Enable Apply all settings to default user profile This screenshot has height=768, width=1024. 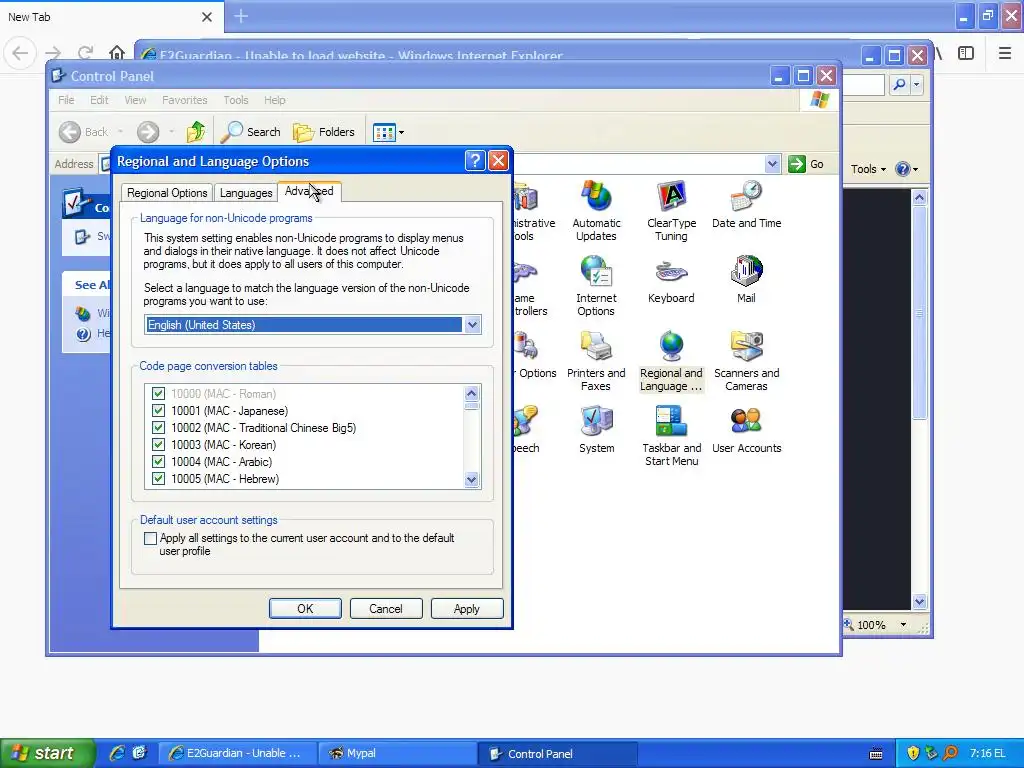click(150, 539)
